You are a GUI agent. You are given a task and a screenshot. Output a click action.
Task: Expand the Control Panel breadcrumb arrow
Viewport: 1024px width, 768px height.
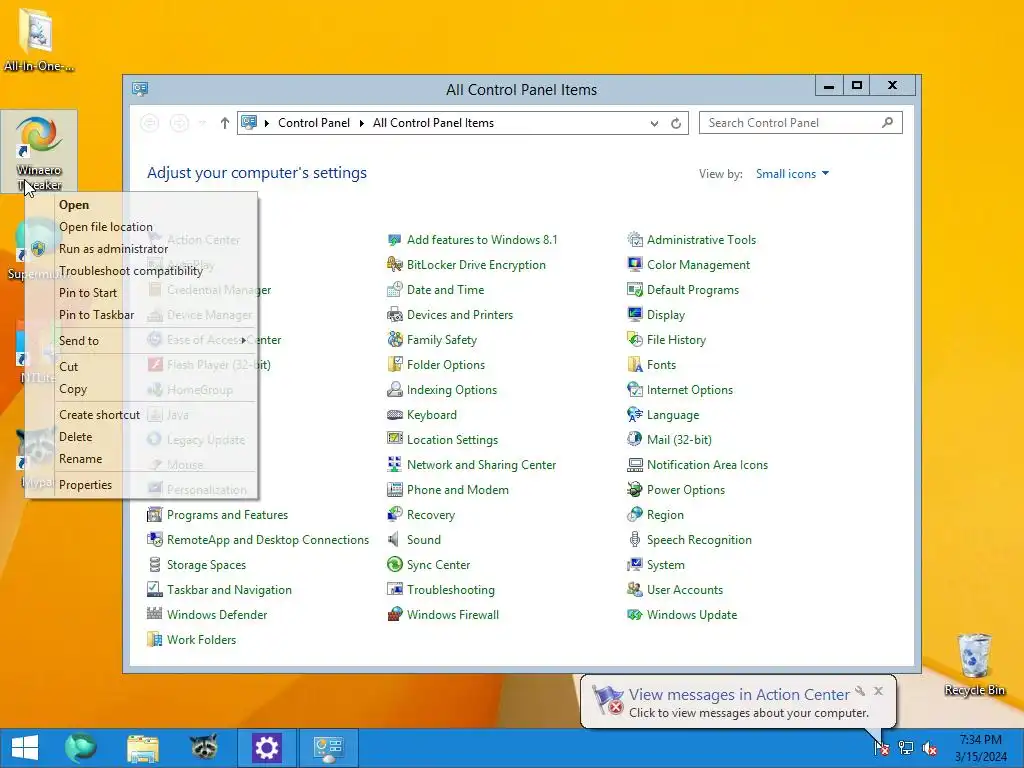[361, 123]
